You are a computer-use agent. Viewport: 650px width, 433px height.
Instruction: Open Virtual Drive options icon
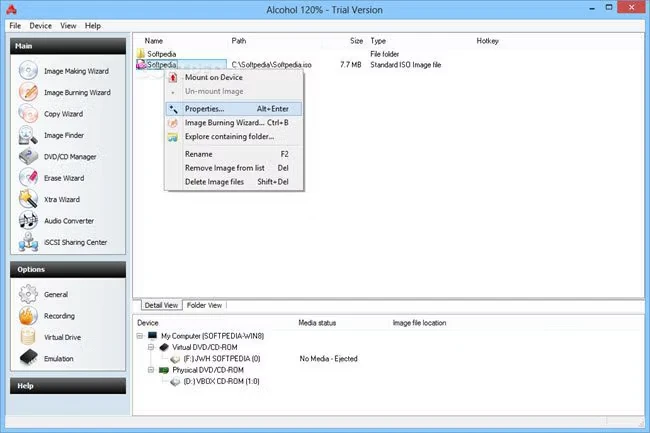tap(29, 337)
